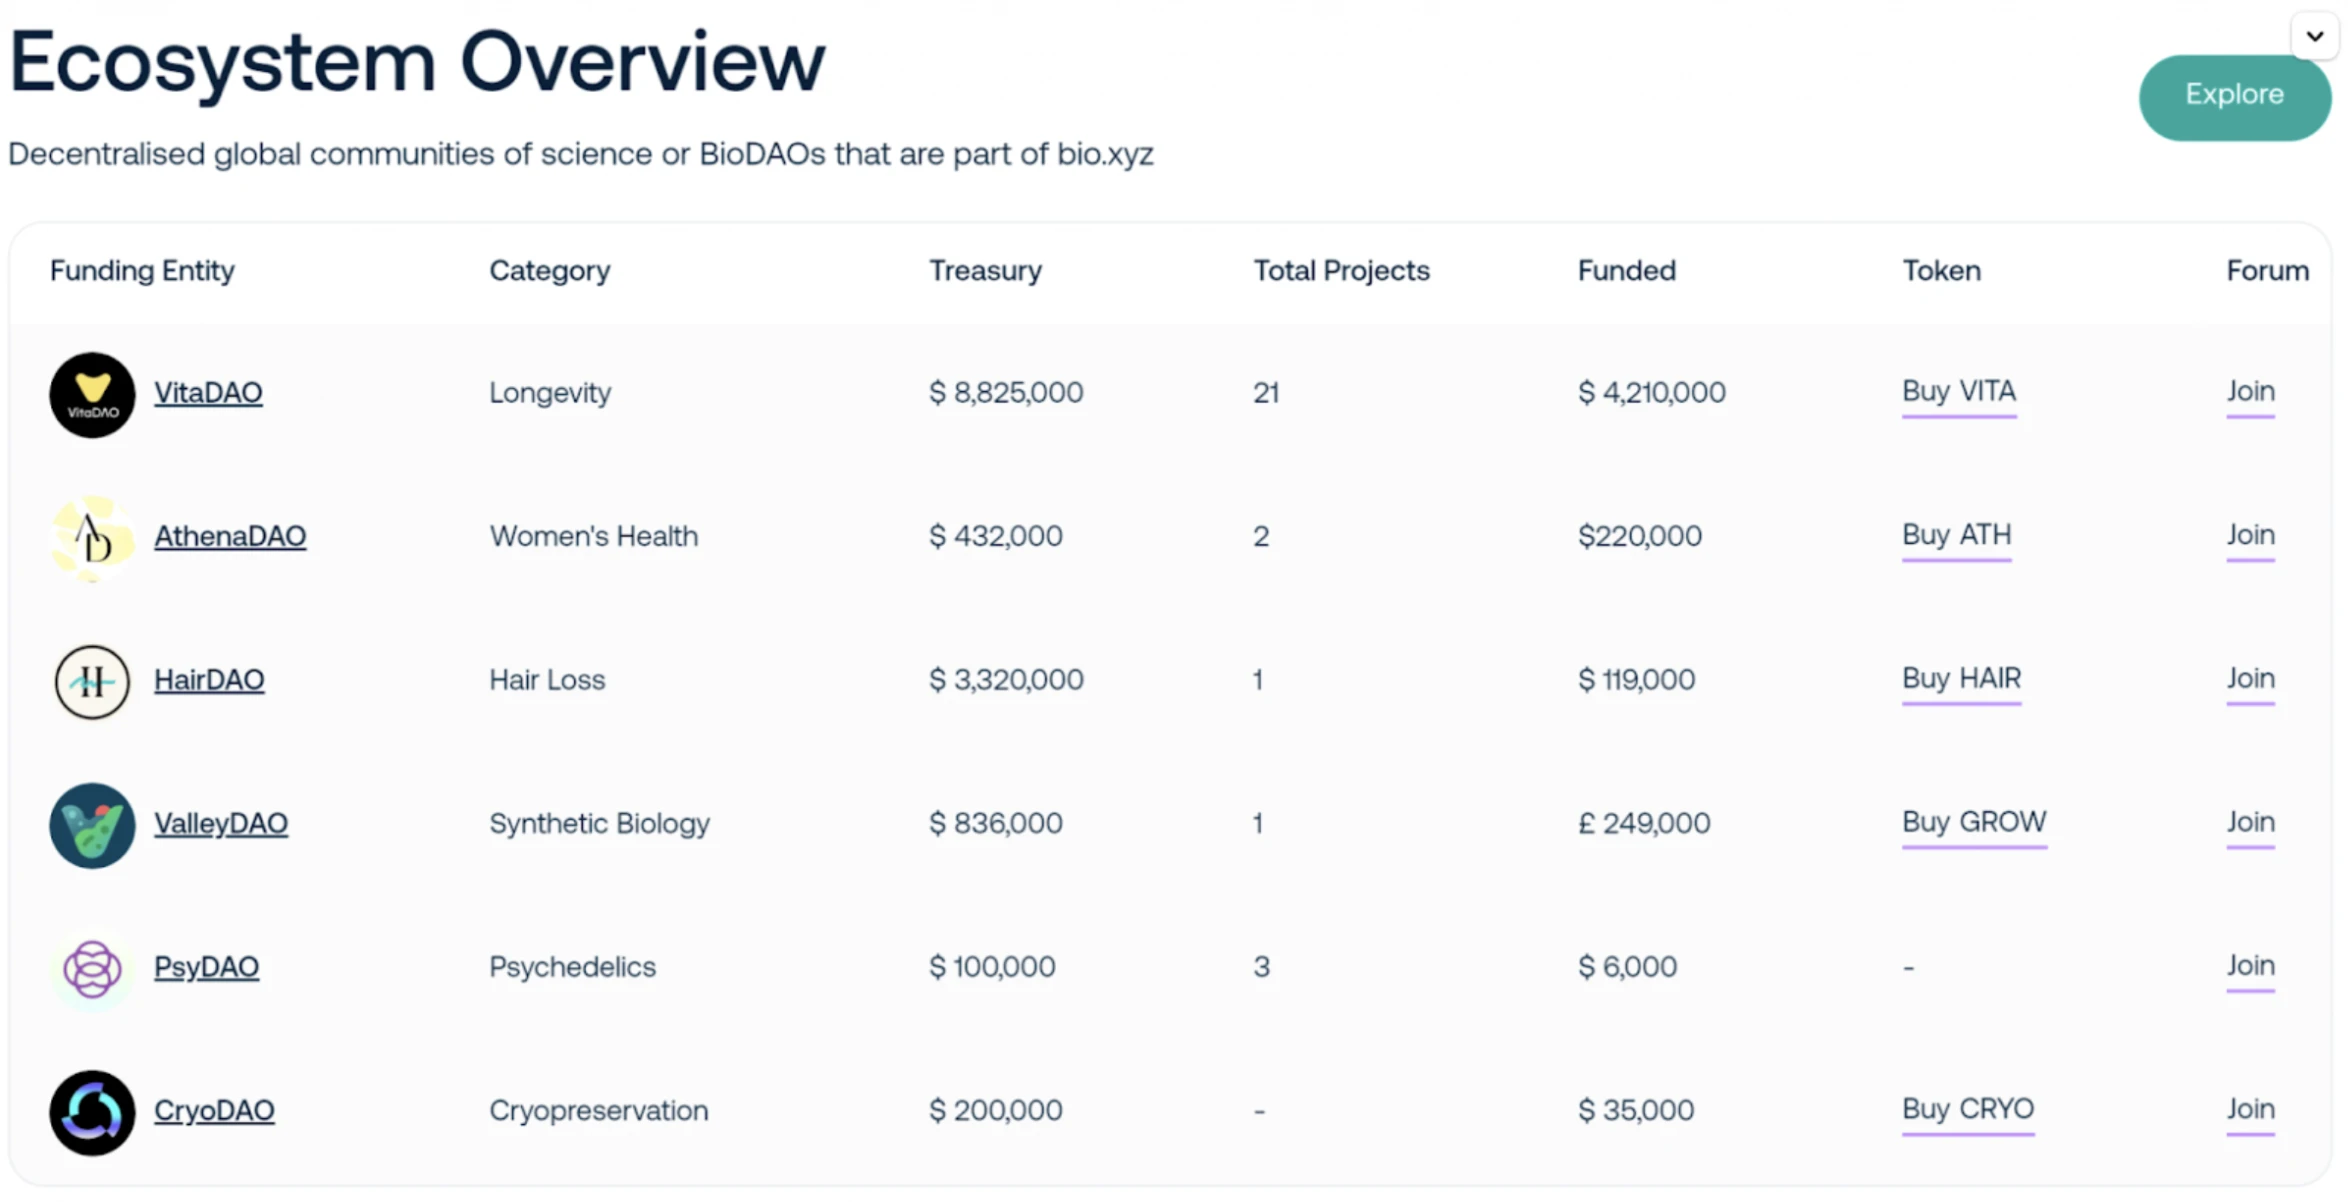Join the HairDAO forum
Image resolution: width=2348 pixels, height=1202 pixels.
pos(2250,679)
